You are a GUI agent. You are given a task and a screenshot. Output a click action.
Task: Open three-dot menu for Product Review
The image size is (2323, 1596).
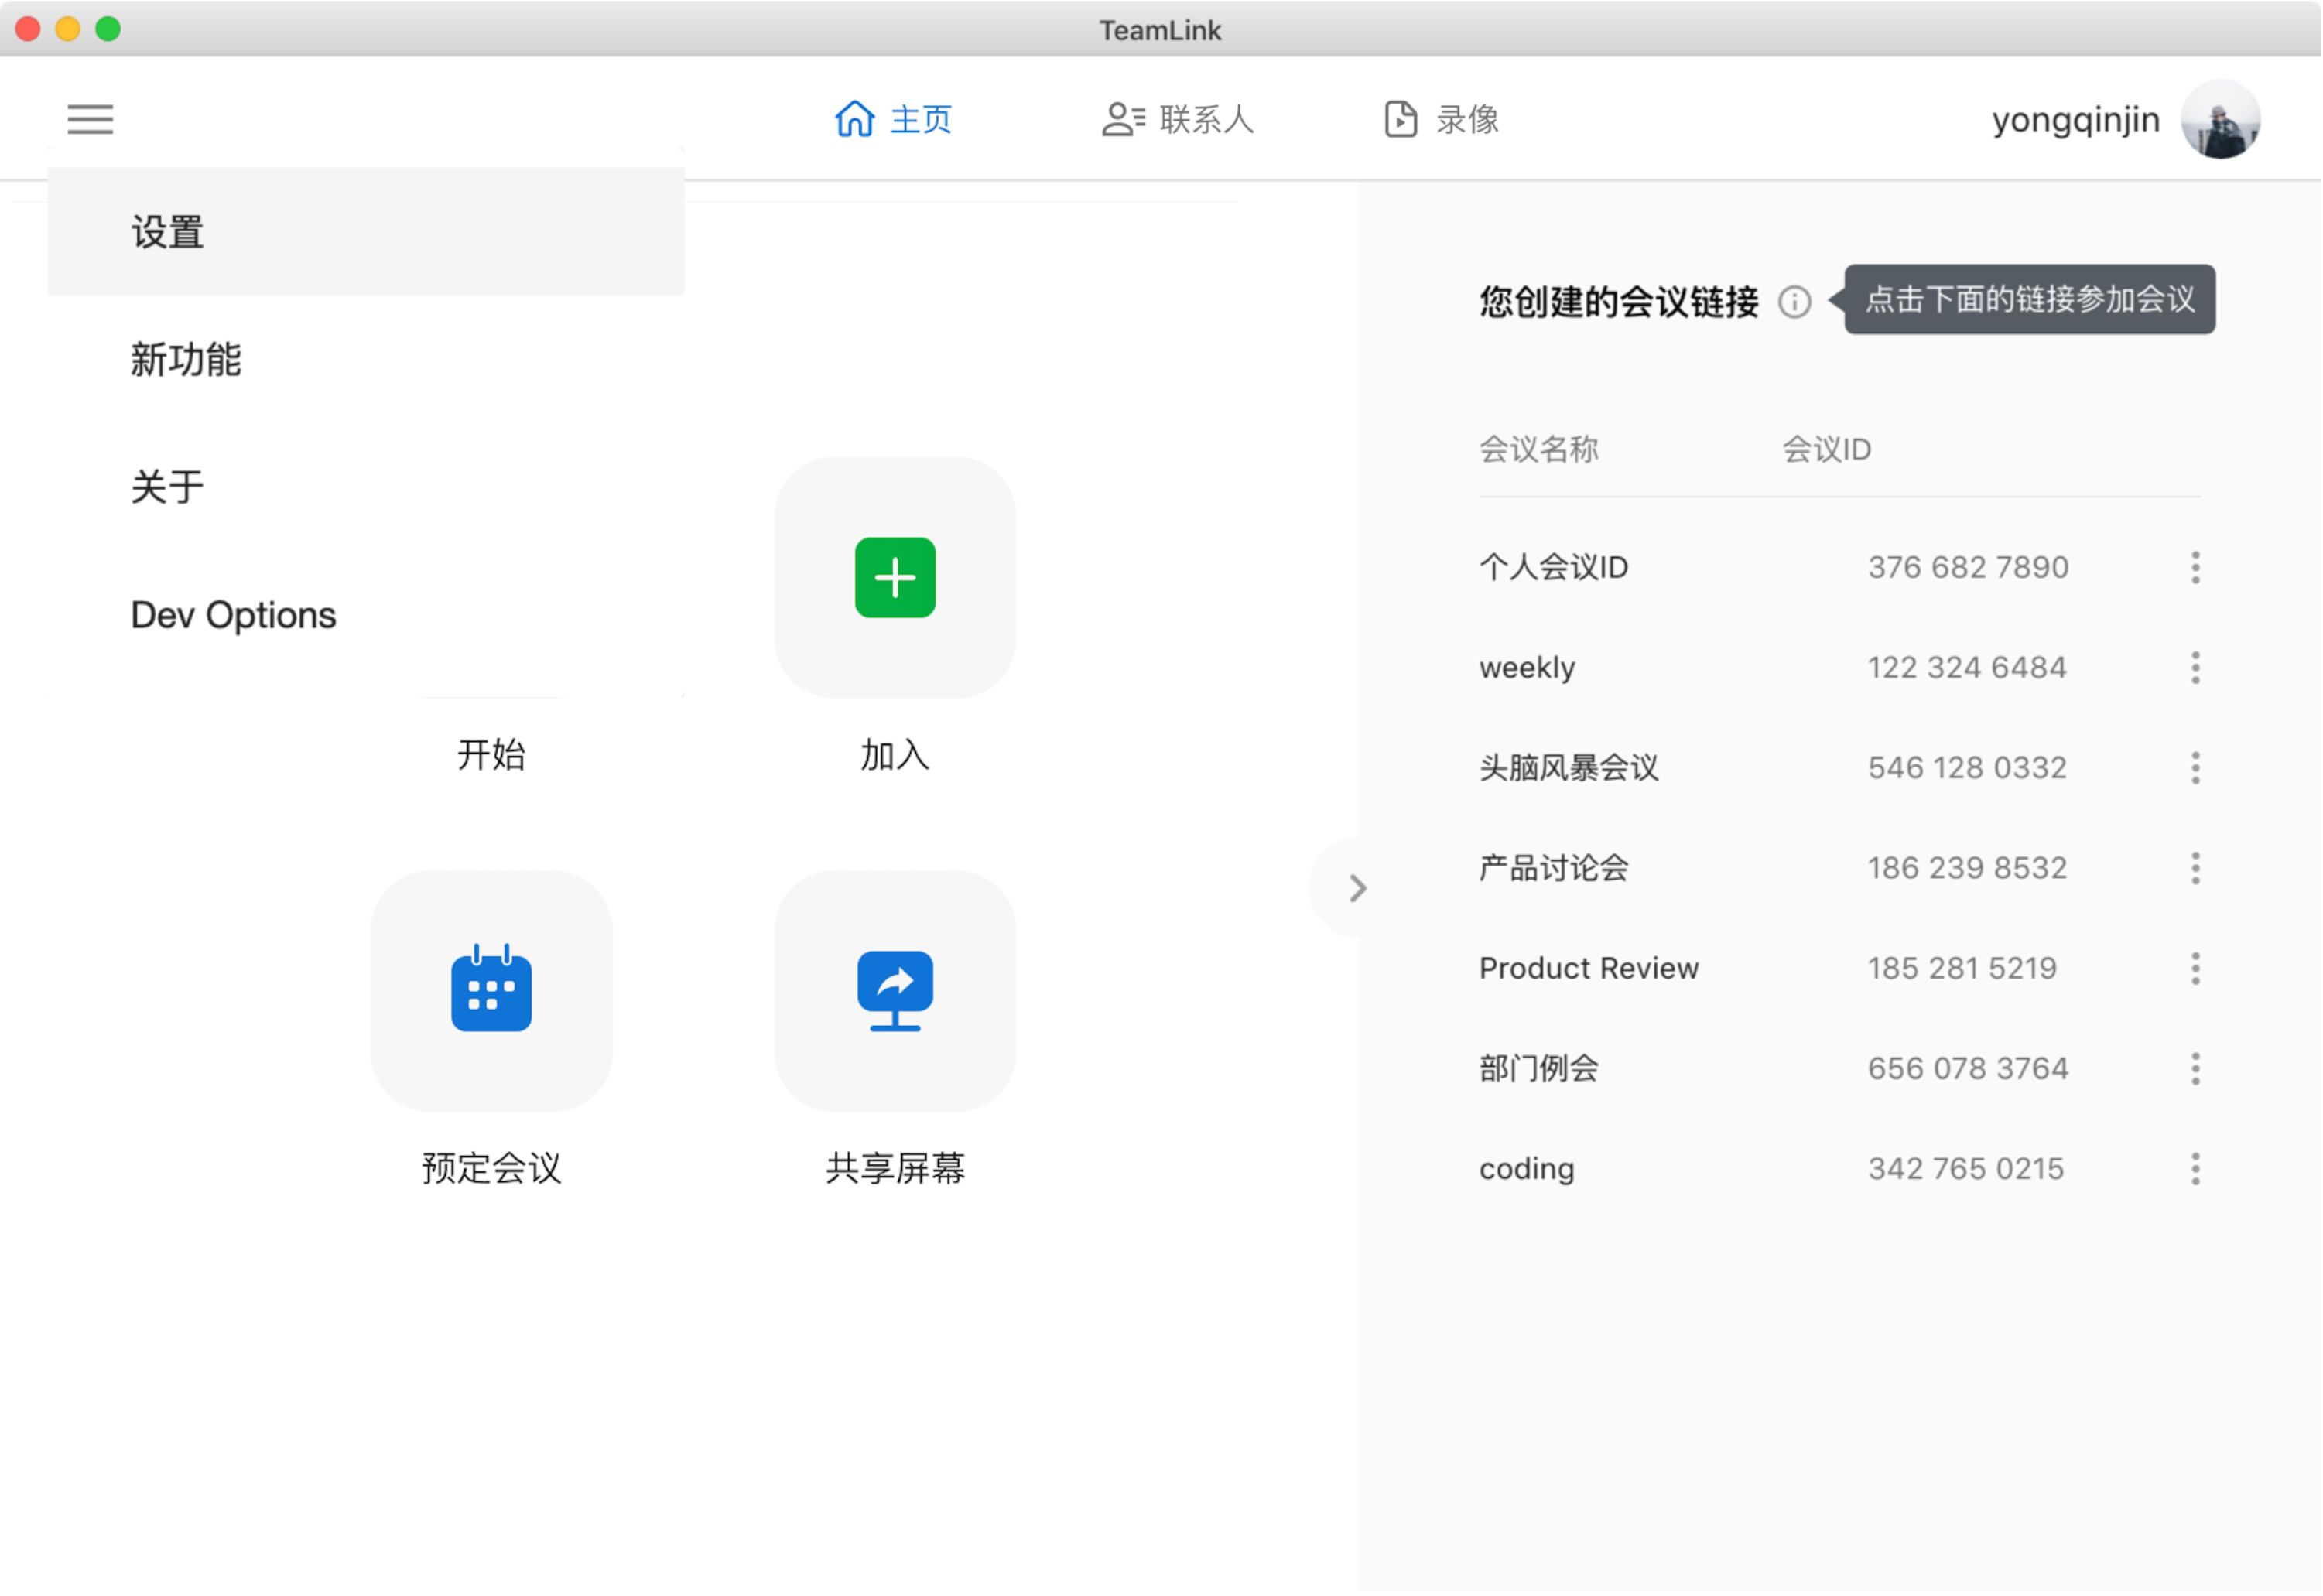pos(2196,968)
